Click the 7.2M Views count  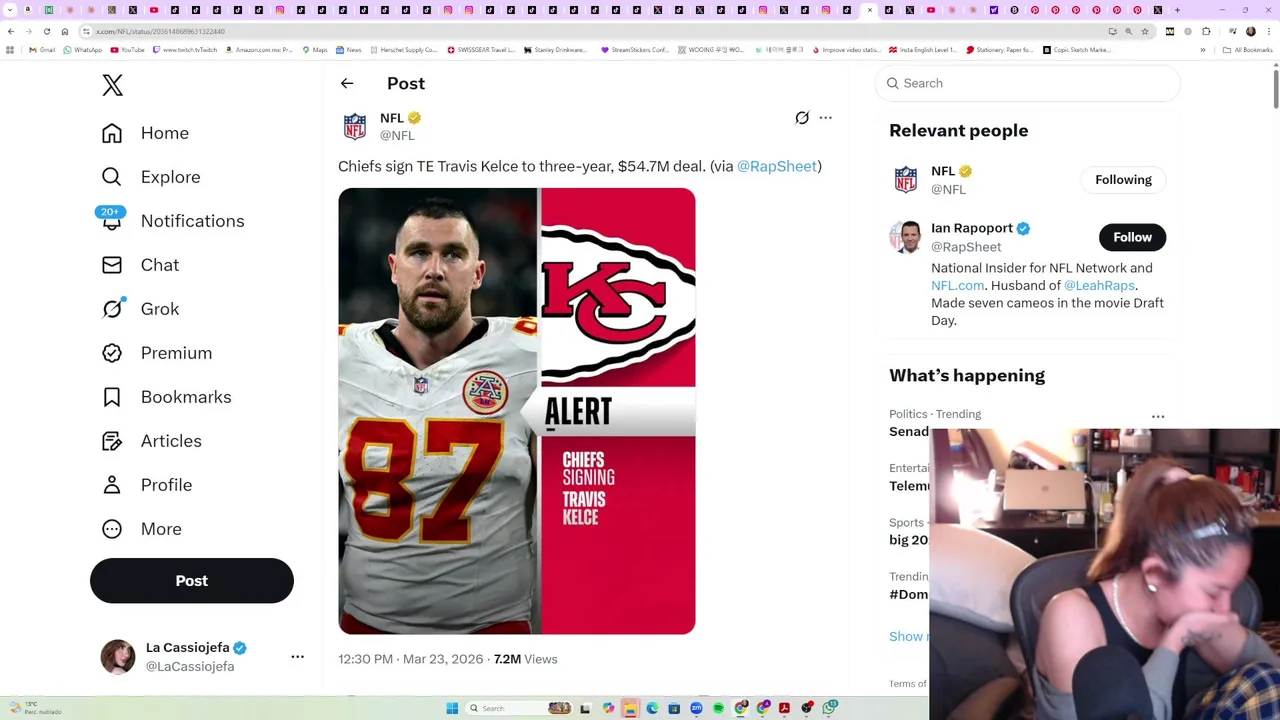coord(525,660)
